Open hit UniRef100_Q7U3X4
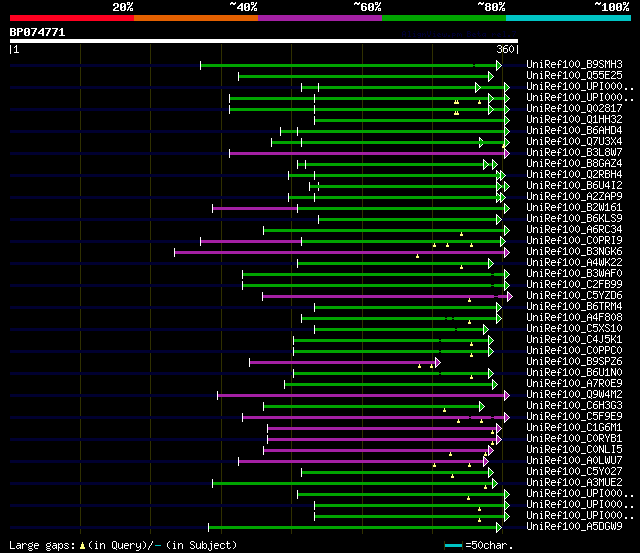Screen dimensions: 640x553 click(x=574, y=141)
